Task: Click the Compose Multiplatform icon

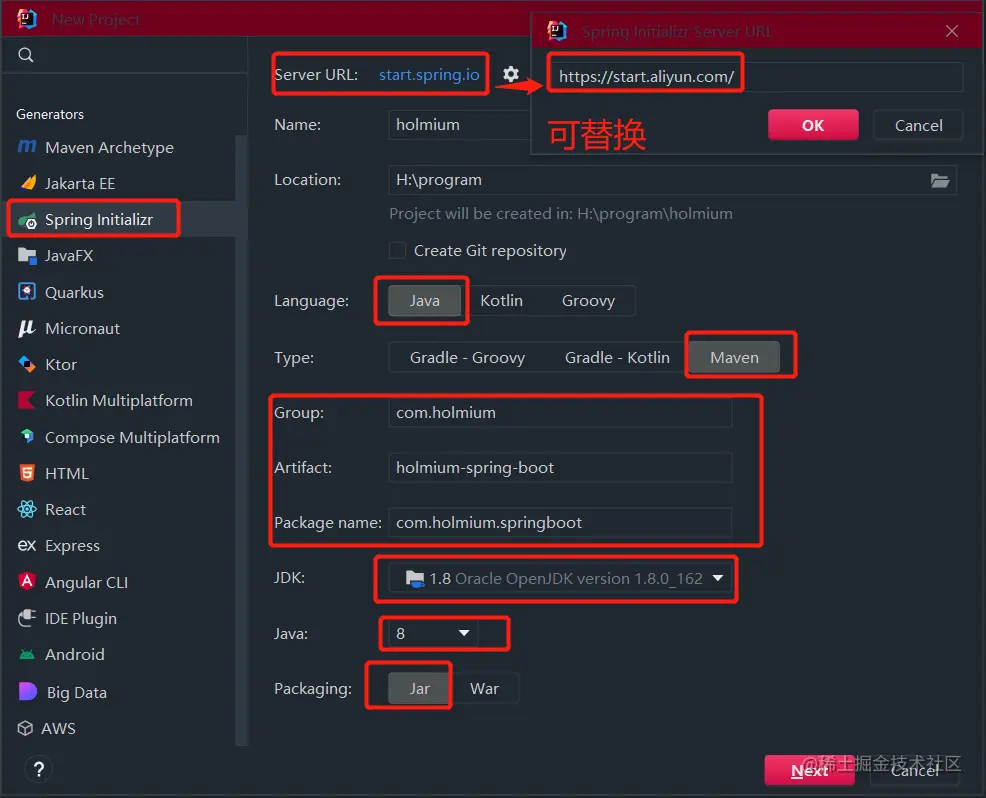Action: tap(27, 436)
